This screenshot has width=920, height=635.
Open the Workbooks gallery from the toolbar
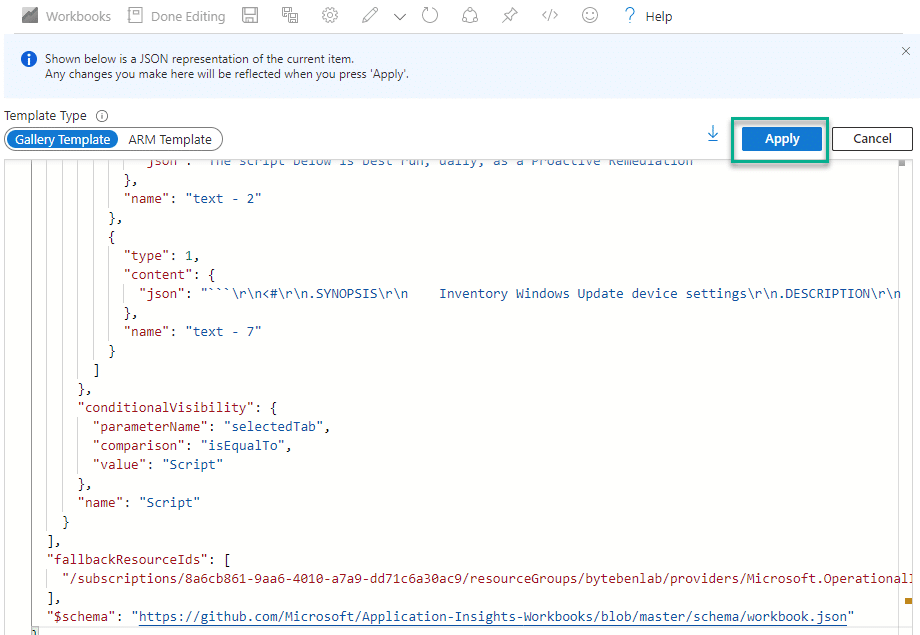(x=66, y=16)
